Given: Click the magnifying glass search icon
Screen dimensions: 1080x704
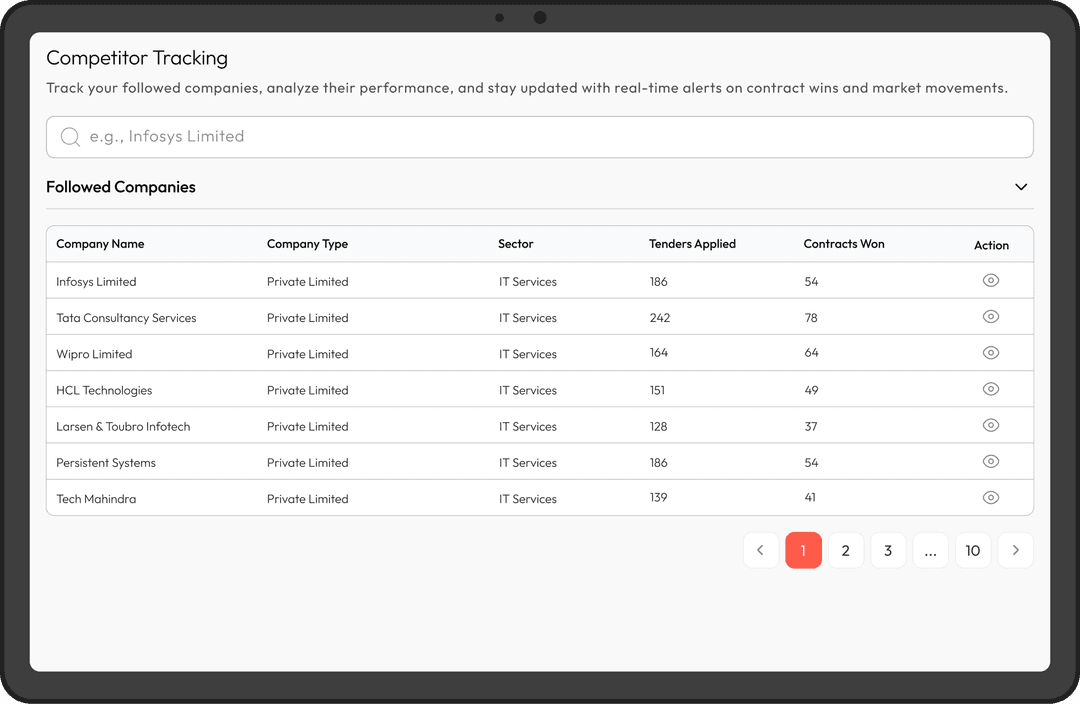Looking at the screenshot, I should pyautogui.click(x=69, y=136).
